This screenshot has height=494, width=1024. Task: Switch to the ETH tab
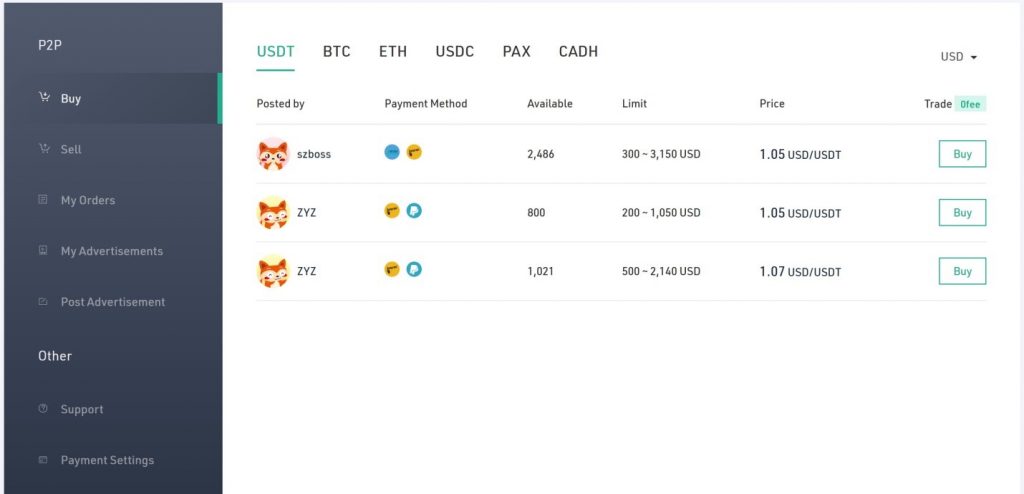coord(393,52)
